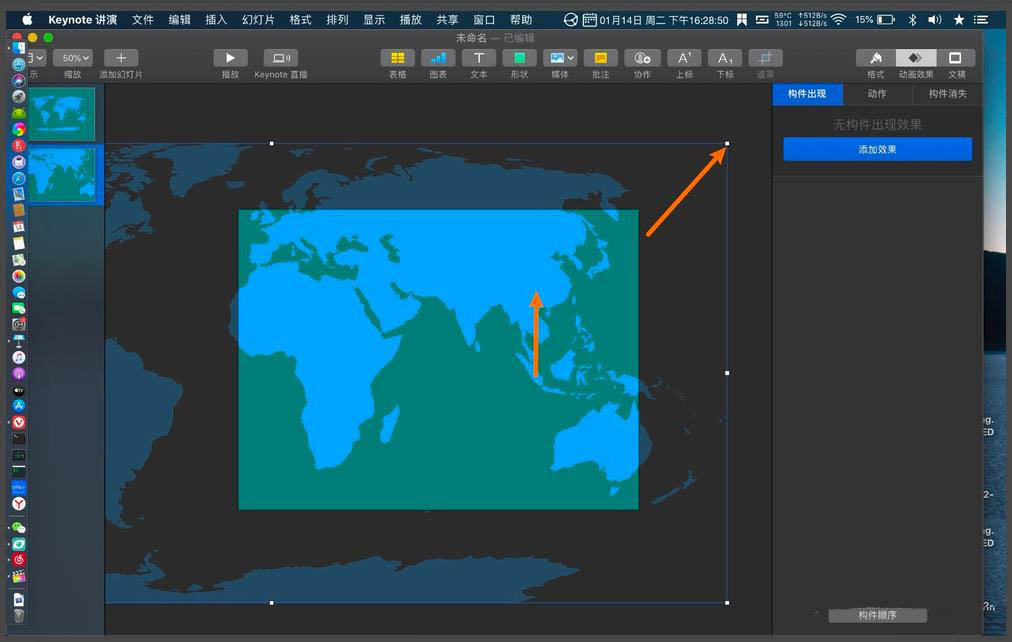Select the teal world map image on canvas
Viewport: 1012px width, 642px height.
[x=438, y=359]
